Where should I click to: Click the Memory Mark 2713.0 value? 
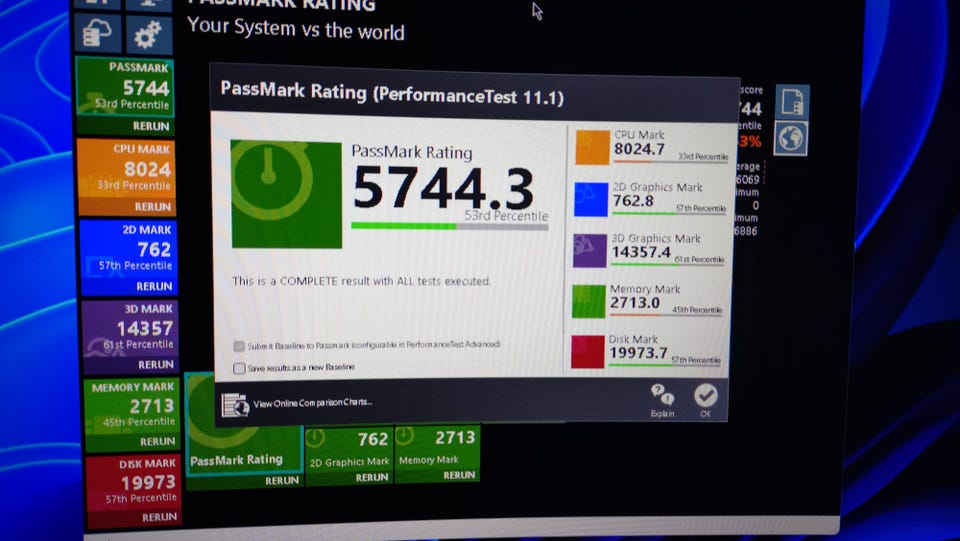coord(635,302)
